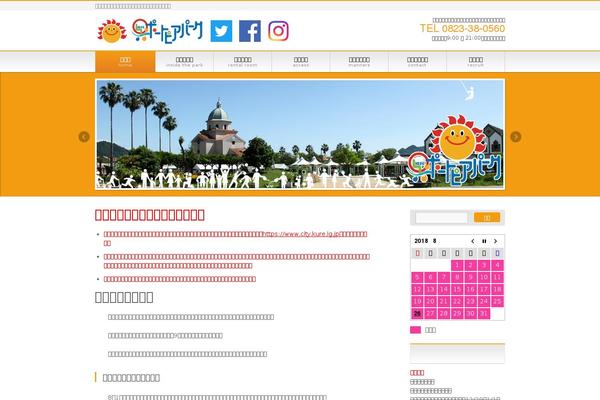Select August 31 on the calendar
Image resolution: width=600 pixels, height=400 pixels.
coord(484,313)
